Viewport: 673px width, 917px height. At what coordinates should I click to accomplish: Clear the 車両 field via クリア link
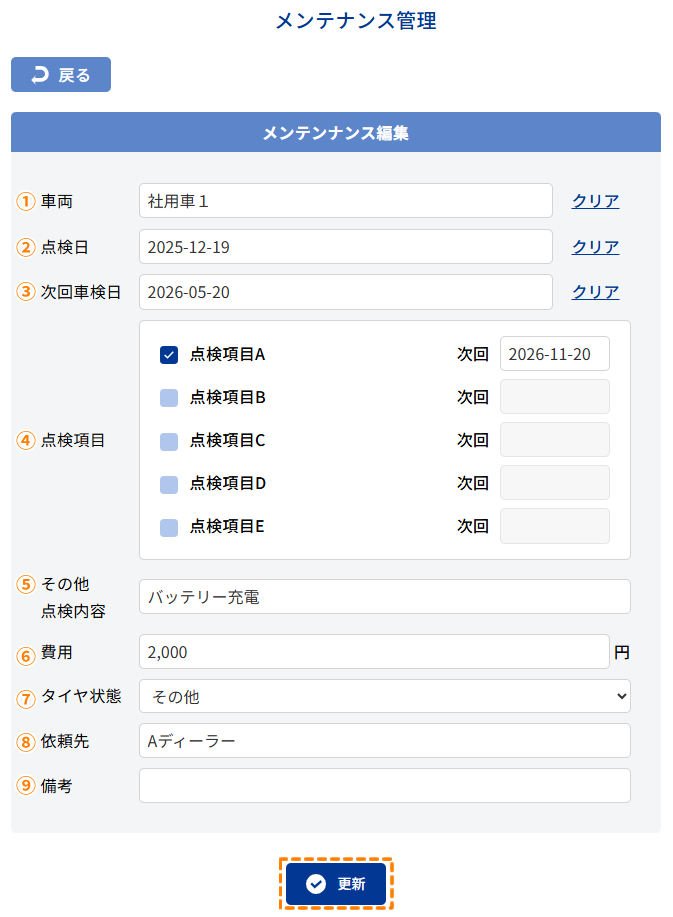click(595, 201)
